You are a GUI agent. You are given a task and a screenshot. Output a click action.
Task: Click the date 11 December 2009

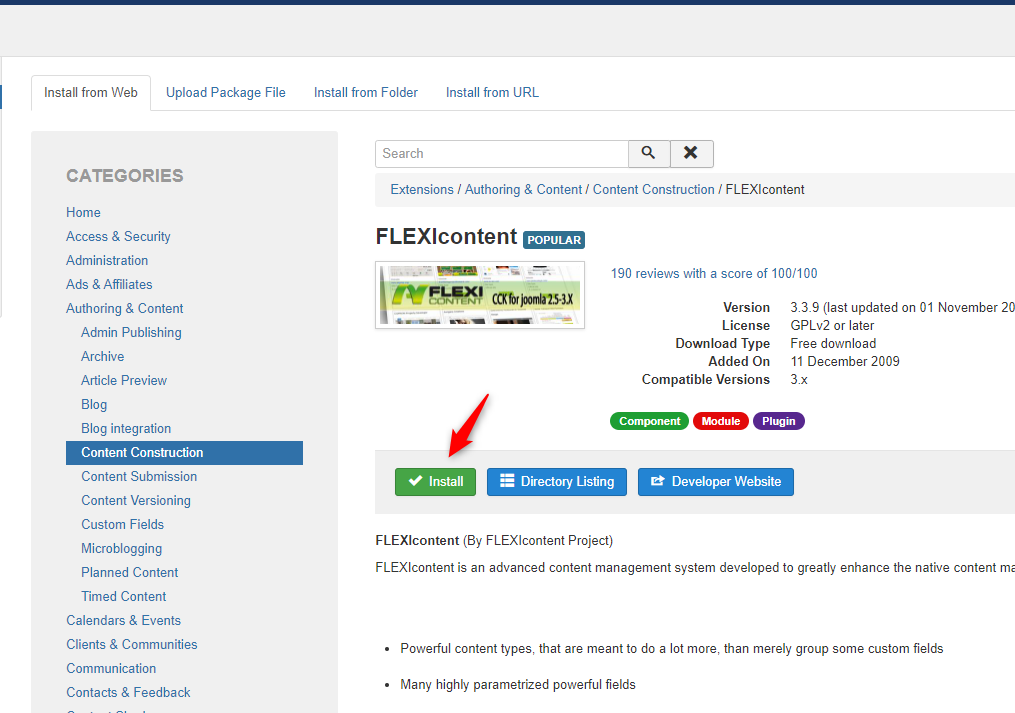845,361
